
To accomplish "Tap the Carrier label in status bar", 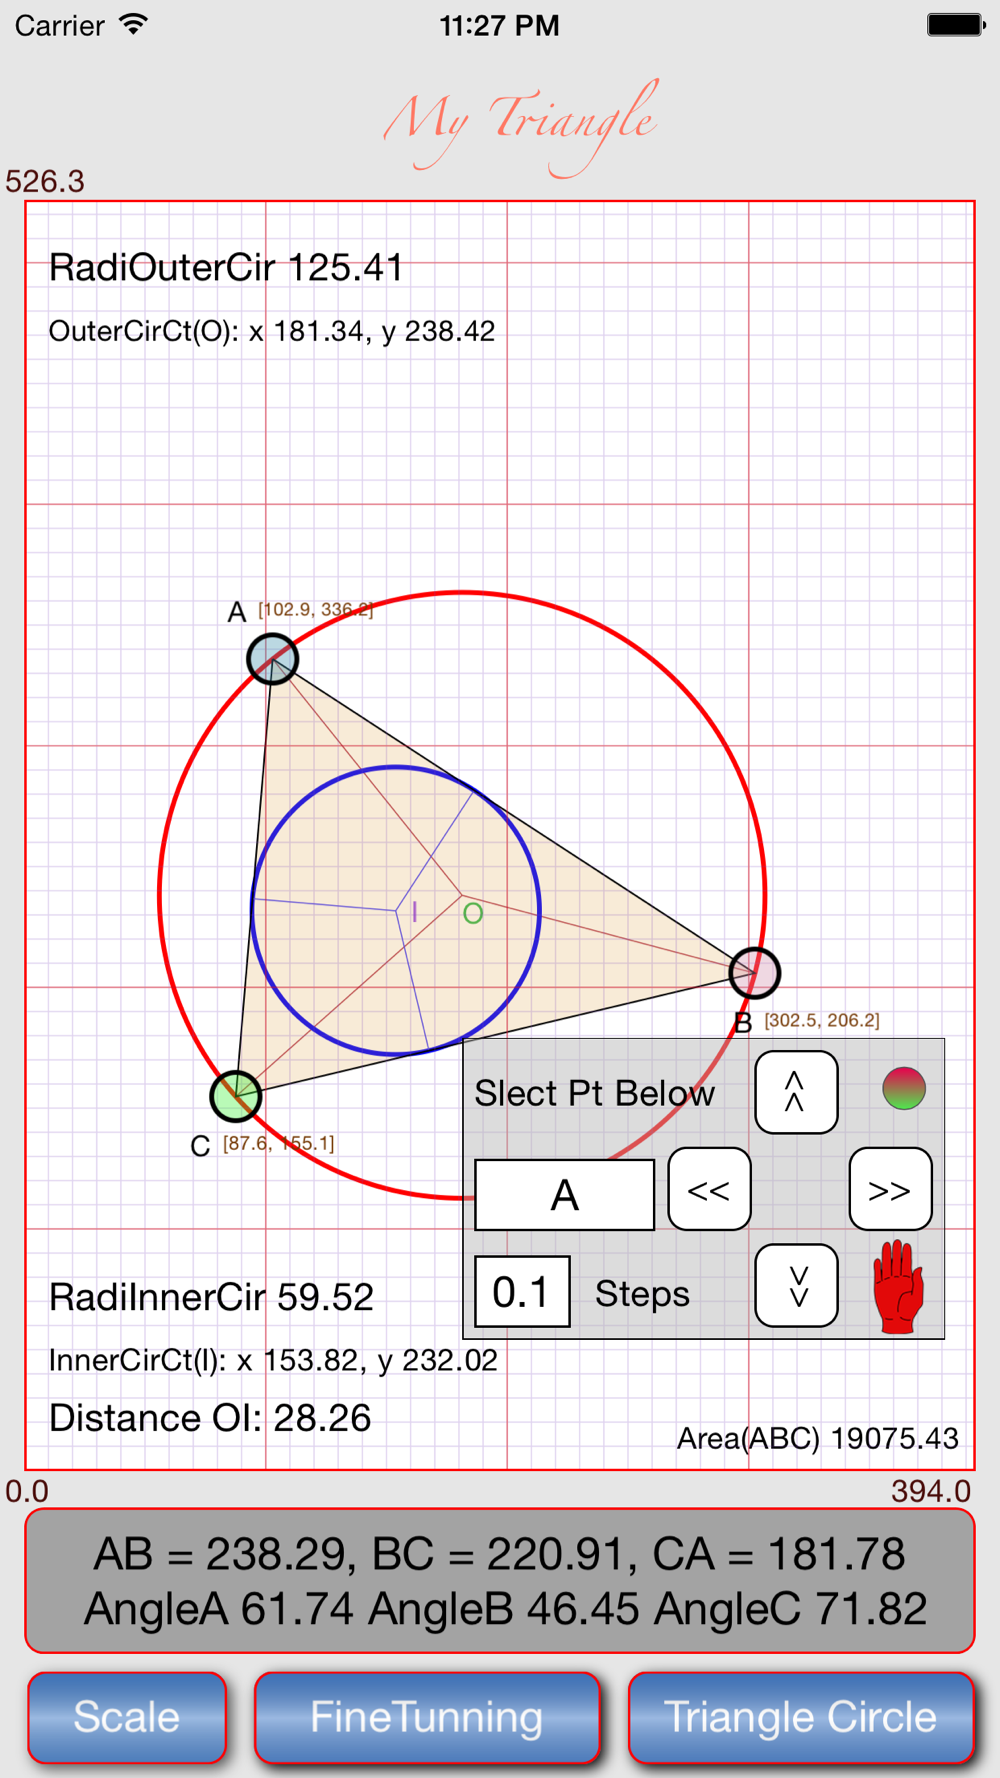I will click(60, 26).
